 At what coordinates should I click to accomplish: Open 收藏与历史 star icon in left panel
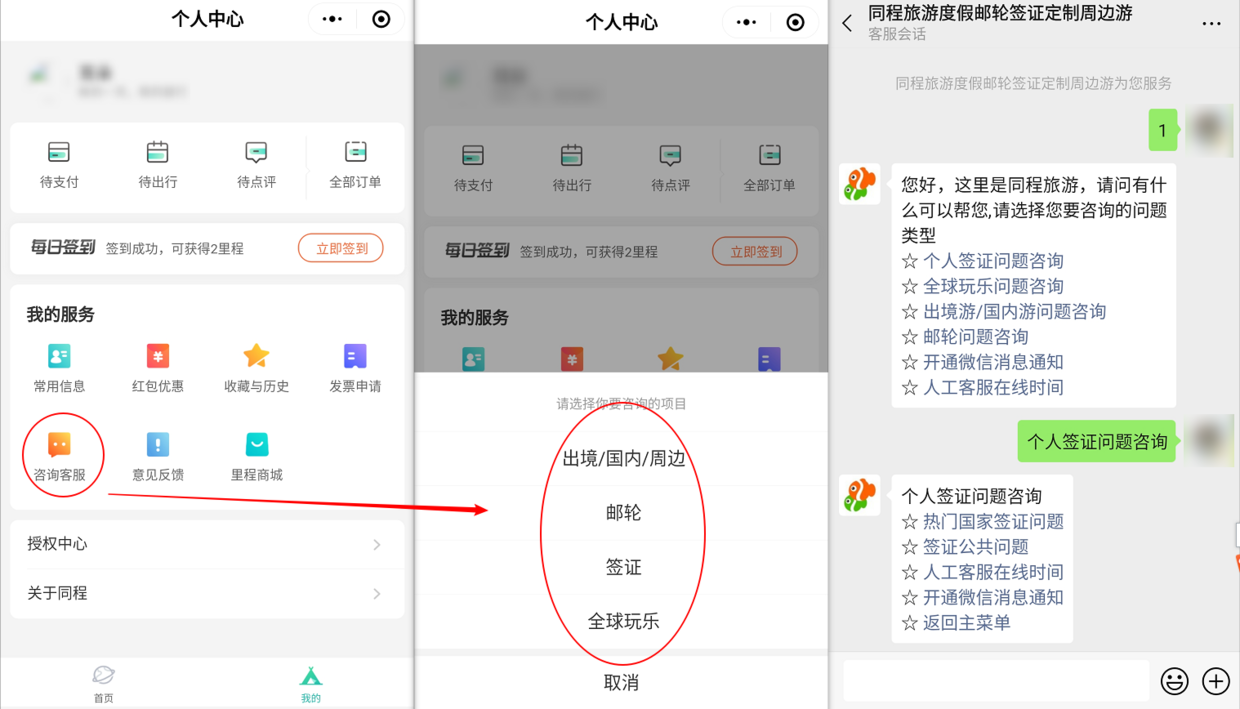tap(256, 356)
